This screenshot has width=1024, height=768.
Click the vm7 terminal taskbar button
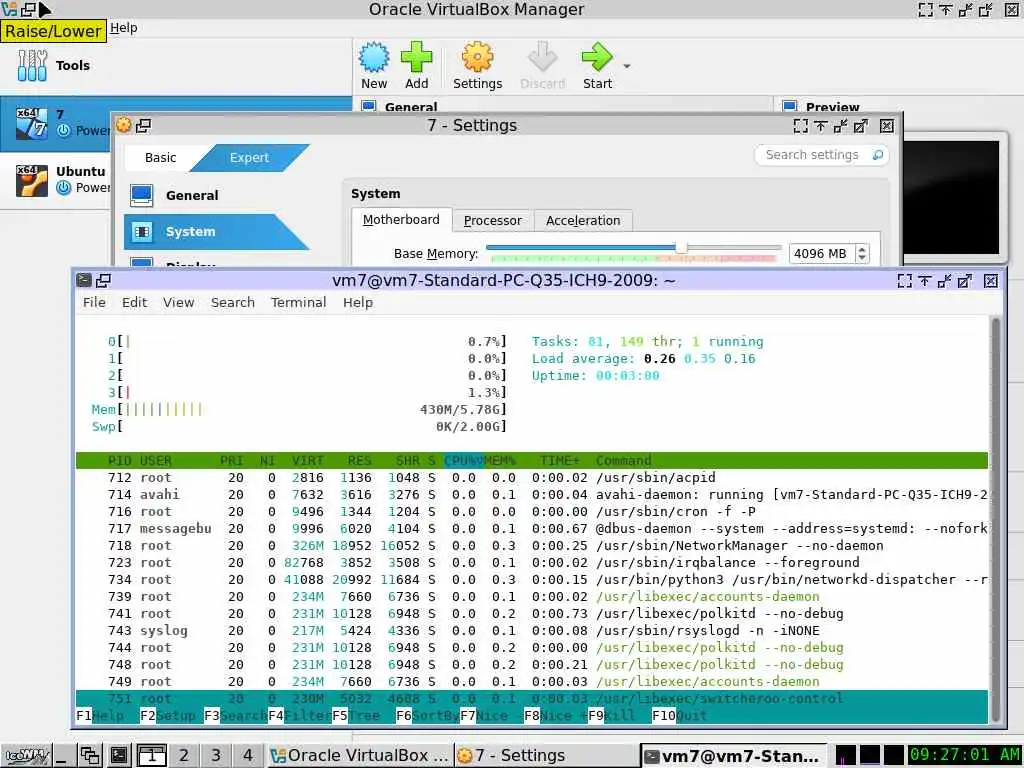[x=732, y=756]
